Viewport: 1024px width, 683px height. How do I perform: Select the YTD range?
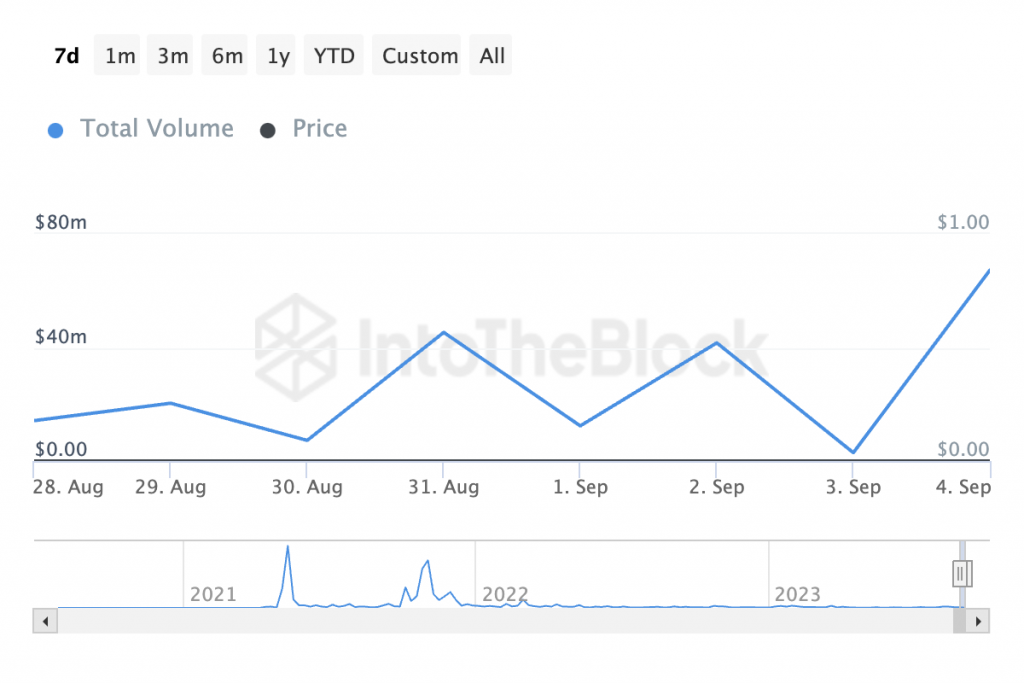pyautogui.click(x=334, y=56)
